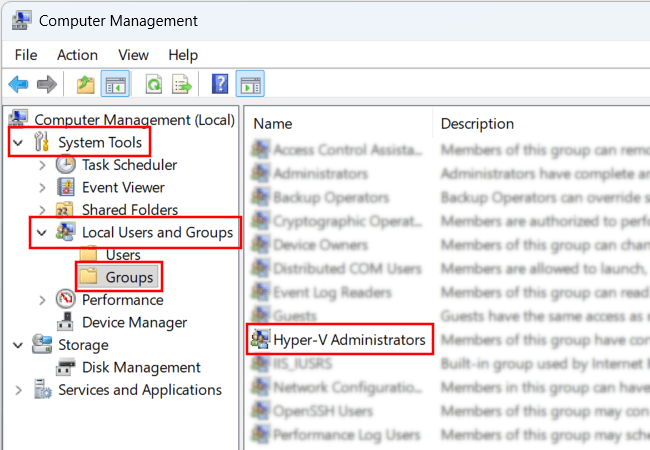Click the Computer Management title bar icon

pos(21,20)
